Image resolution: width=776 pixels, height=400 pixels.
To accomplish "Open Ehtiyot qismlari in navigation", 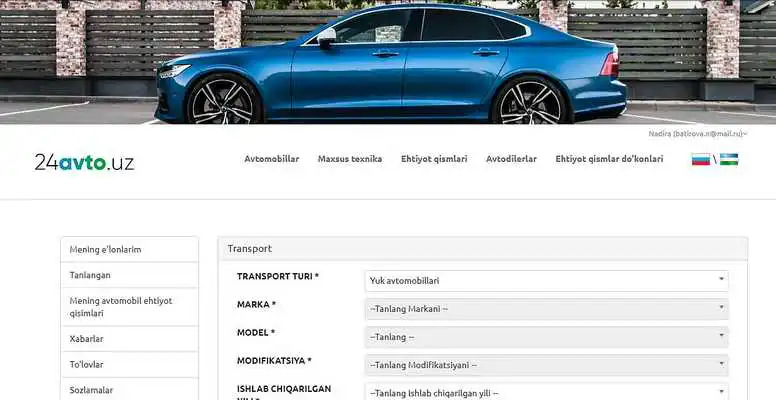I will [433, 159].
